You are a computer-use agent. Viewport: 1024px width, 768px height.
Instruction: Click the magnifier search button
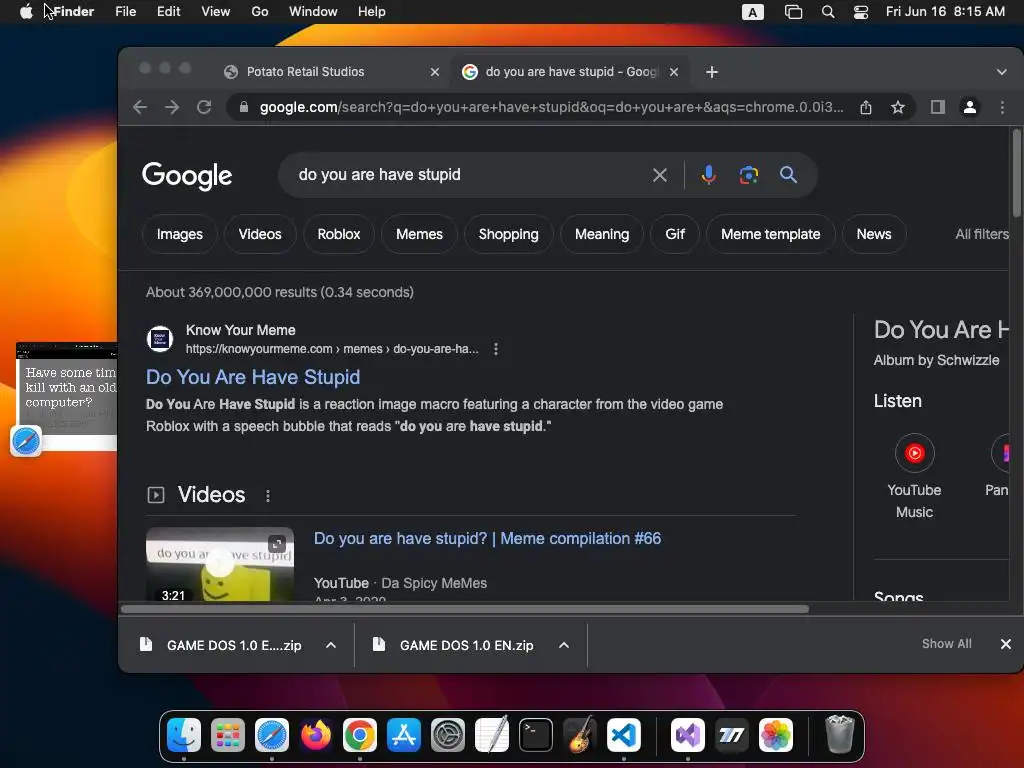pos(788,175)
